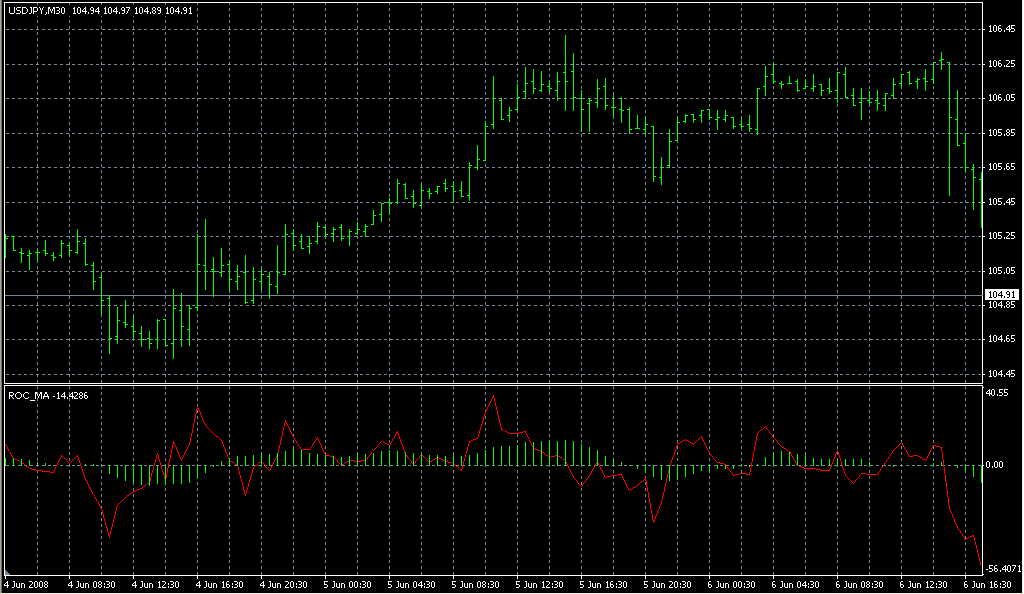The width and height of the screenshot is (1024, 594).
Task: Click the 6 Jun 16:30 time label
Action: pos(986,584)
